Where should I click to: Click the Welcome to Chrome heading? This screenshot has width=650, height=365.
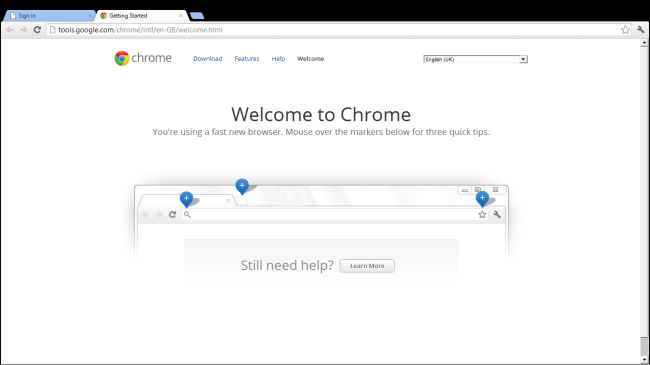pos(321,114)
